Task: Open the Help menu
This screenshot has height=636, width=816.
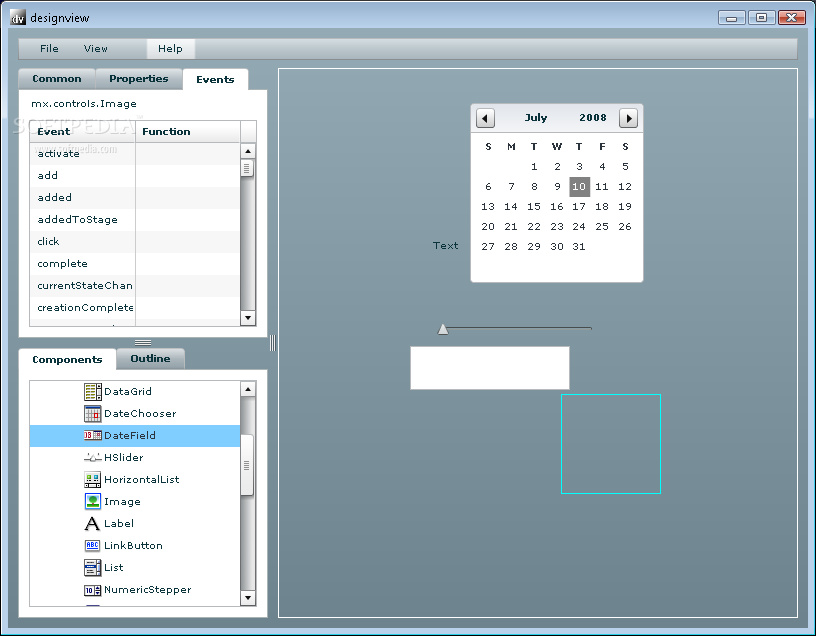Action: 171,49
